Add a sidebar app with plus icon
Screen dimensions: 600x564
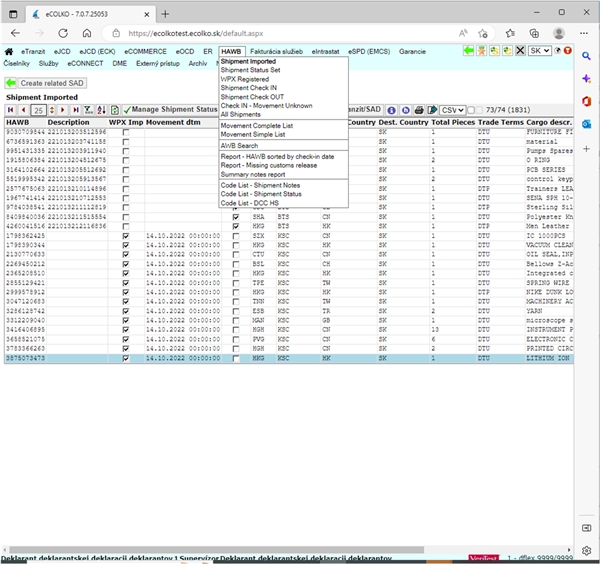(586, 149)
